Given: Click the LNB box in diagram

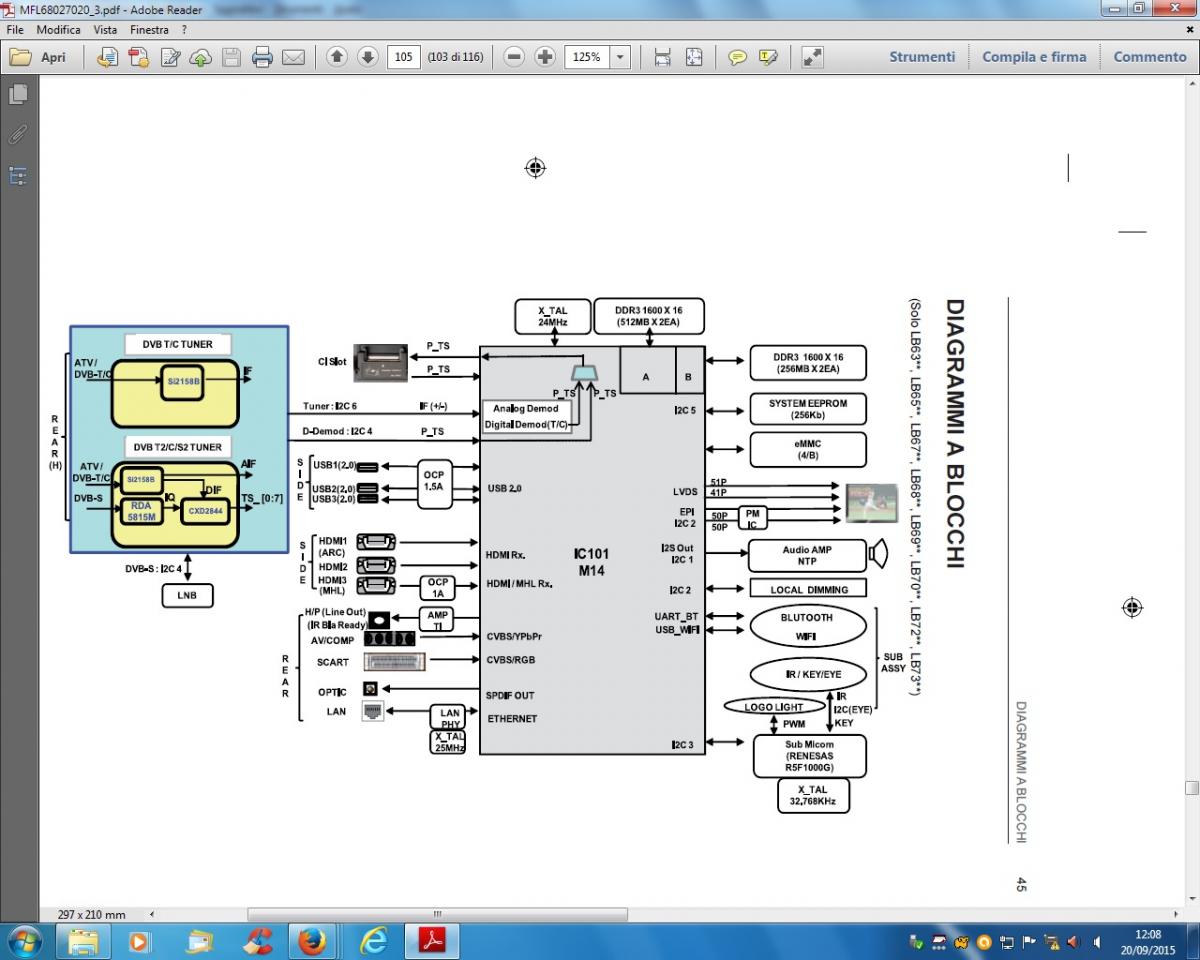Looking at the screenshot, I should pyautogui.click(x=188, y=595).
